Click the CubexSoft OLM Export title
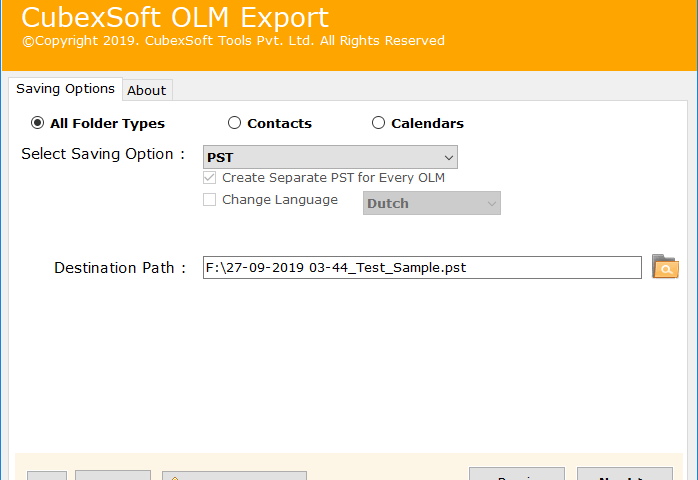The width and height of the screenshot is (698, 480). click(175, 17)
